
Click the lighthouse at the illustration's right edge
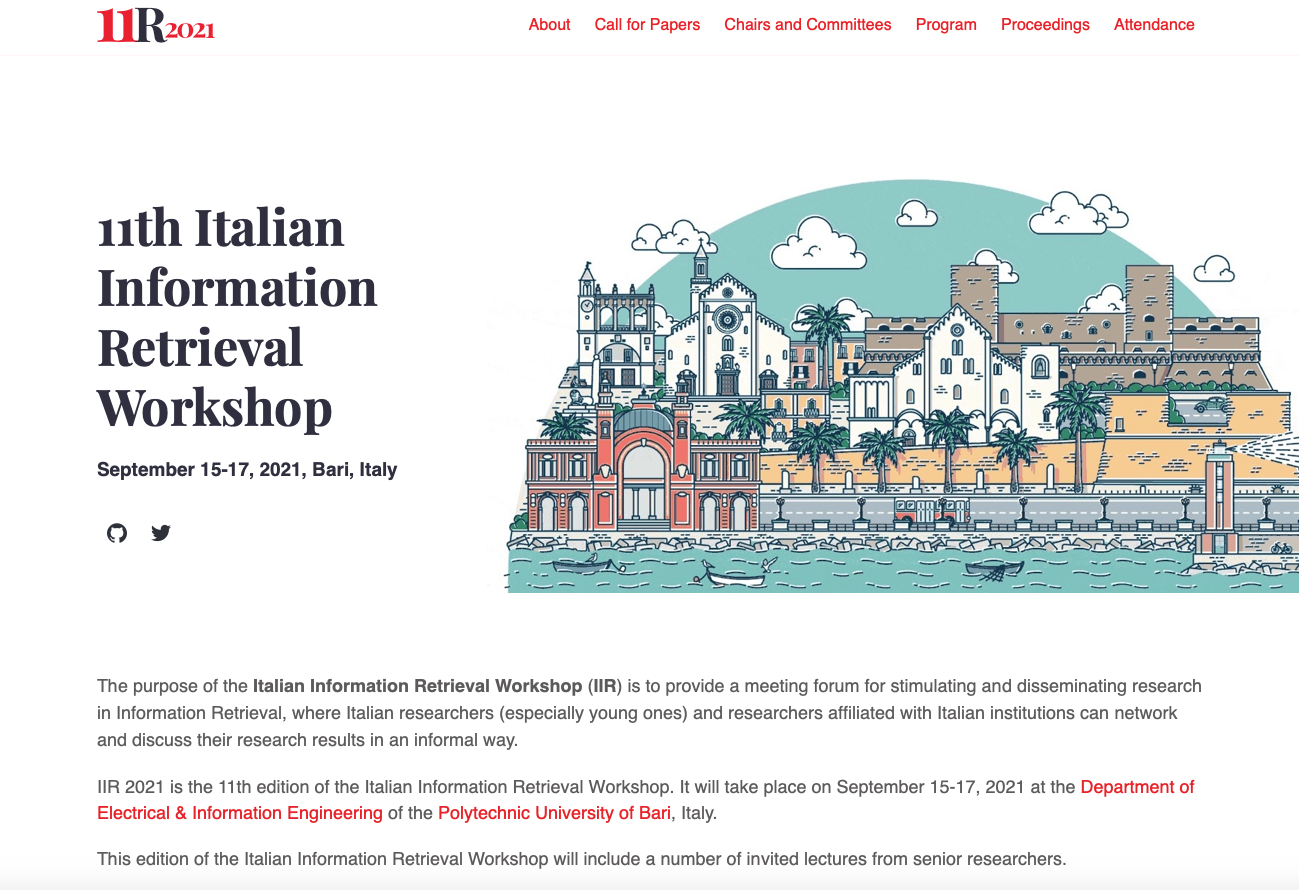(x=1218, y=495)
